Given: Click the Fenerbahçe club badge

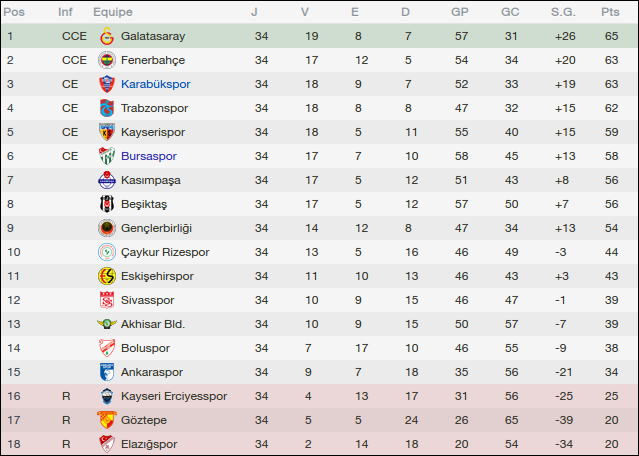Looking at the screenshot, I should (106, 60).
